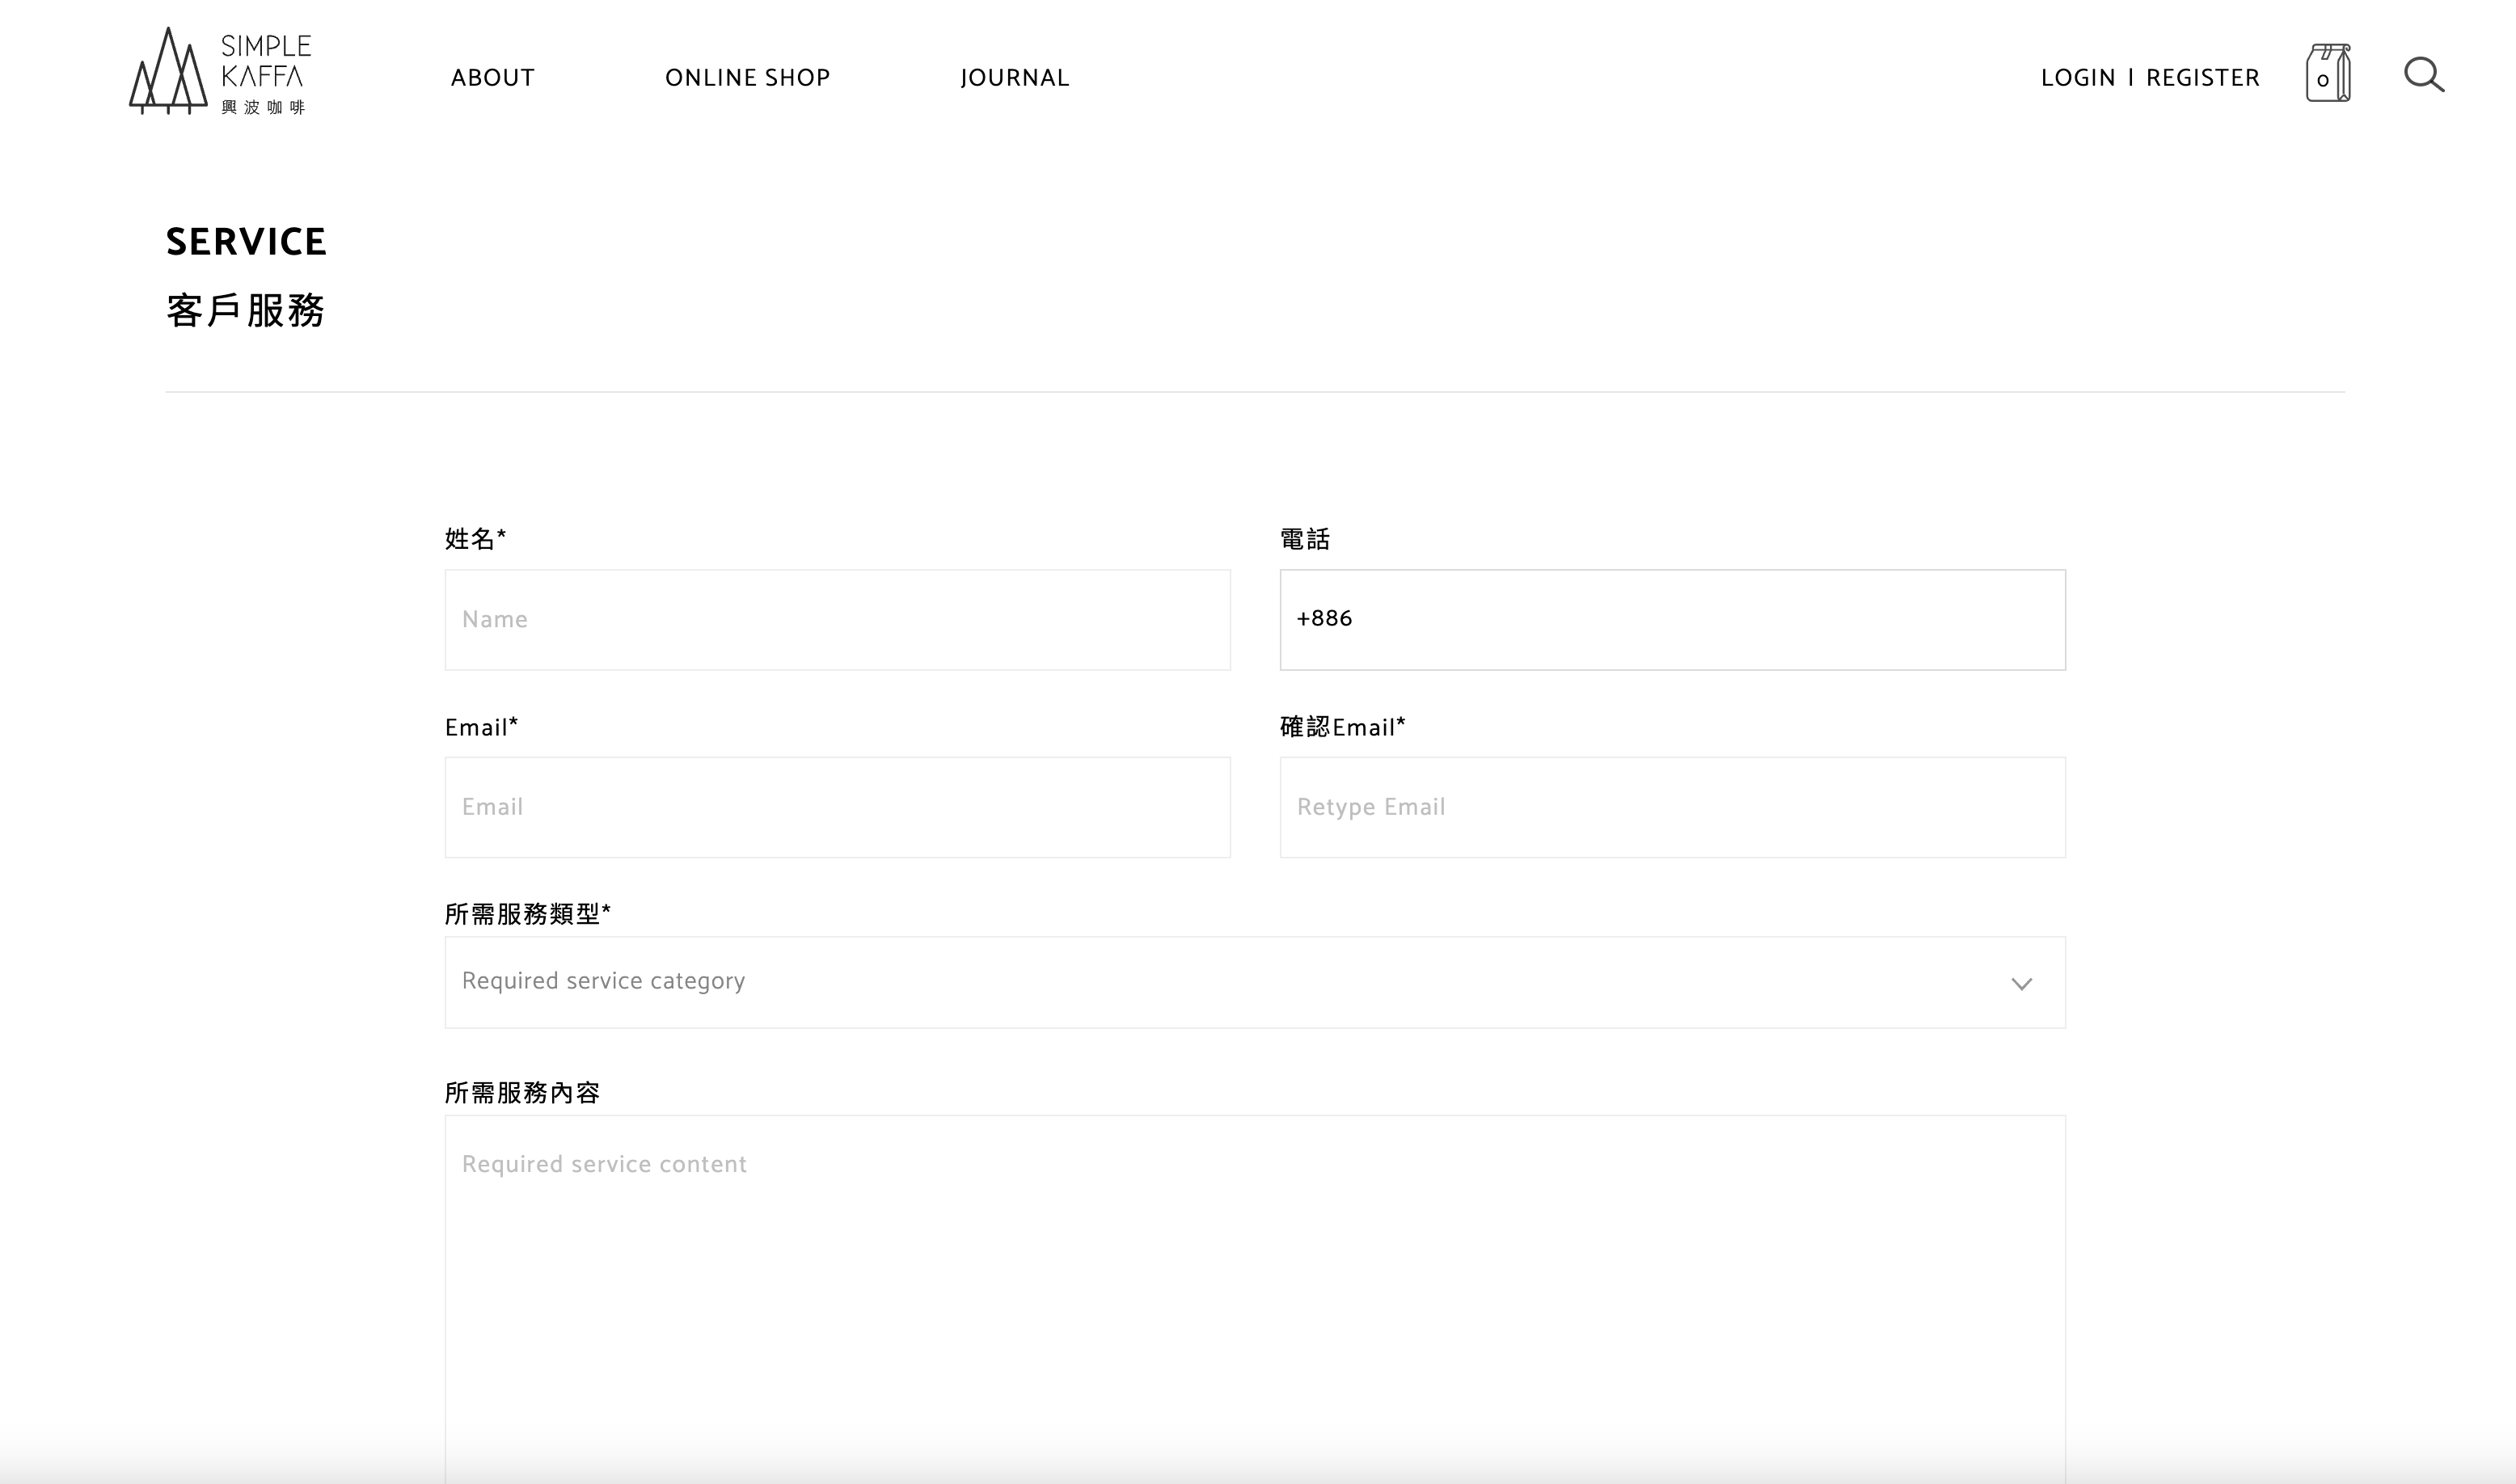2516x1484 pixels.
Task: Open the JOURNAL menu item
Action: [x=1014, y=78]
